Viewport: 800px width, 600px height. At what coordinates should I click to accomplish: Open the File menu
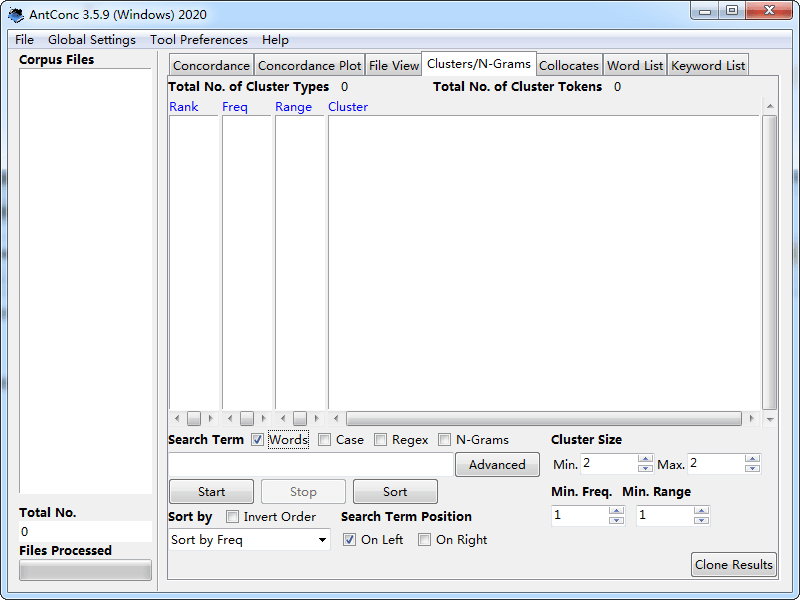coord(23,40)
